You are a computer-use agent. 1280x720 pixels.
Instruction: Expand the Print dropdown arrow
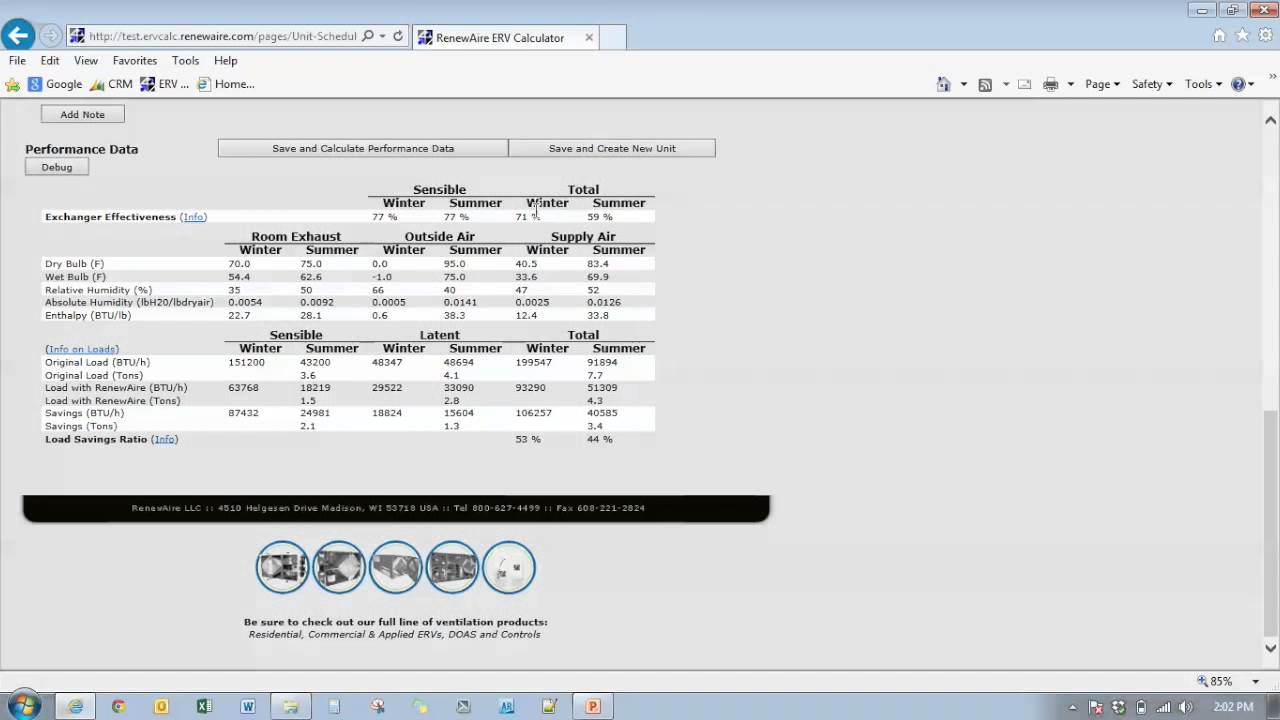tap(1070, 84)
